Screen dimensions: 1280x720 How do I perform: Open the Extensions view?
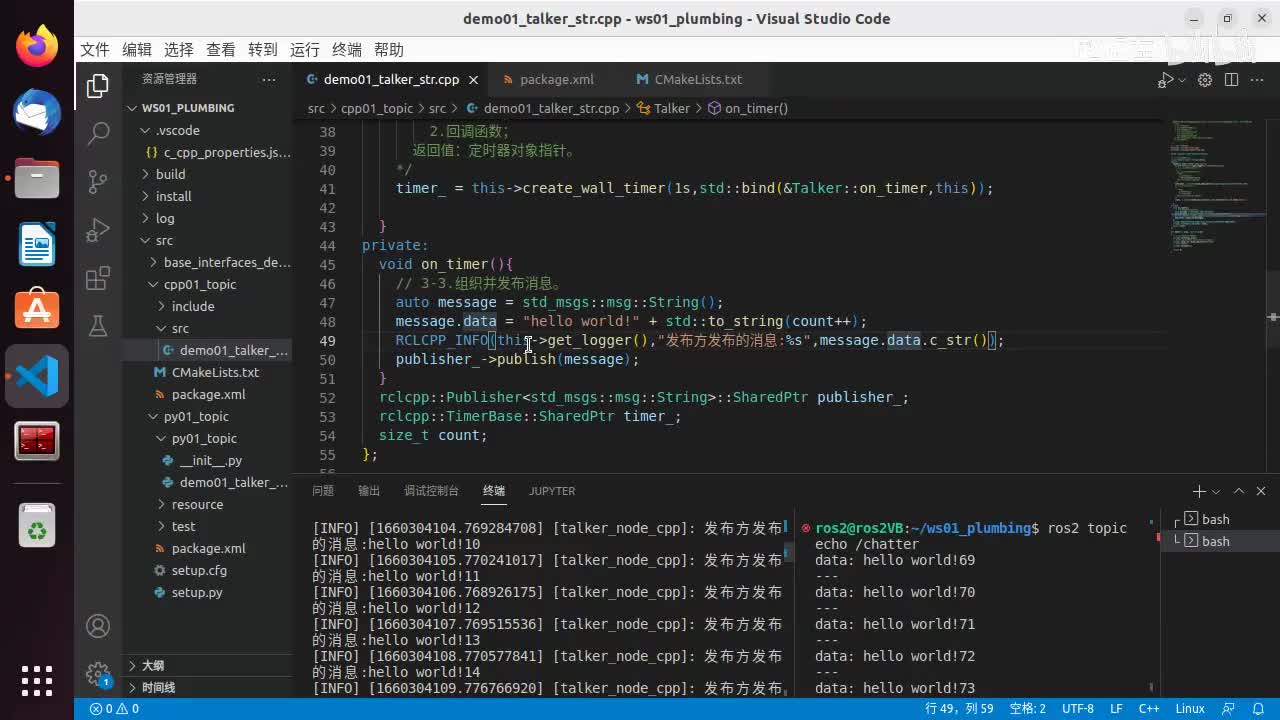click(98, 279)
